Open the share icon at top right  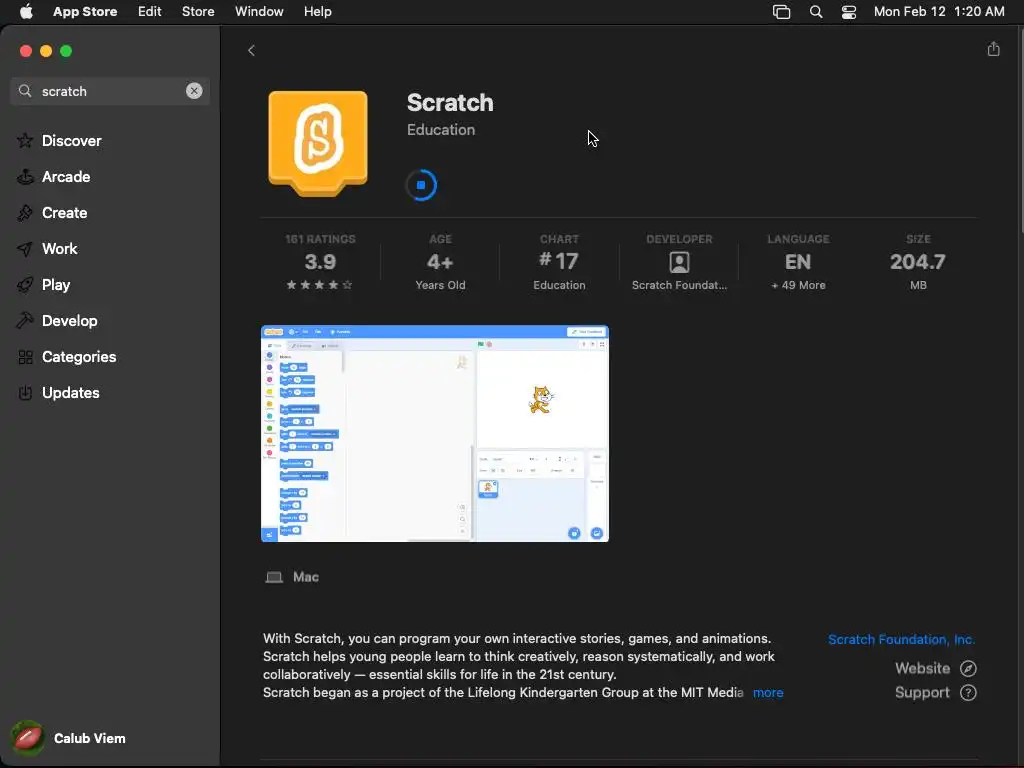pyautogui.click(x=993, y=49)
